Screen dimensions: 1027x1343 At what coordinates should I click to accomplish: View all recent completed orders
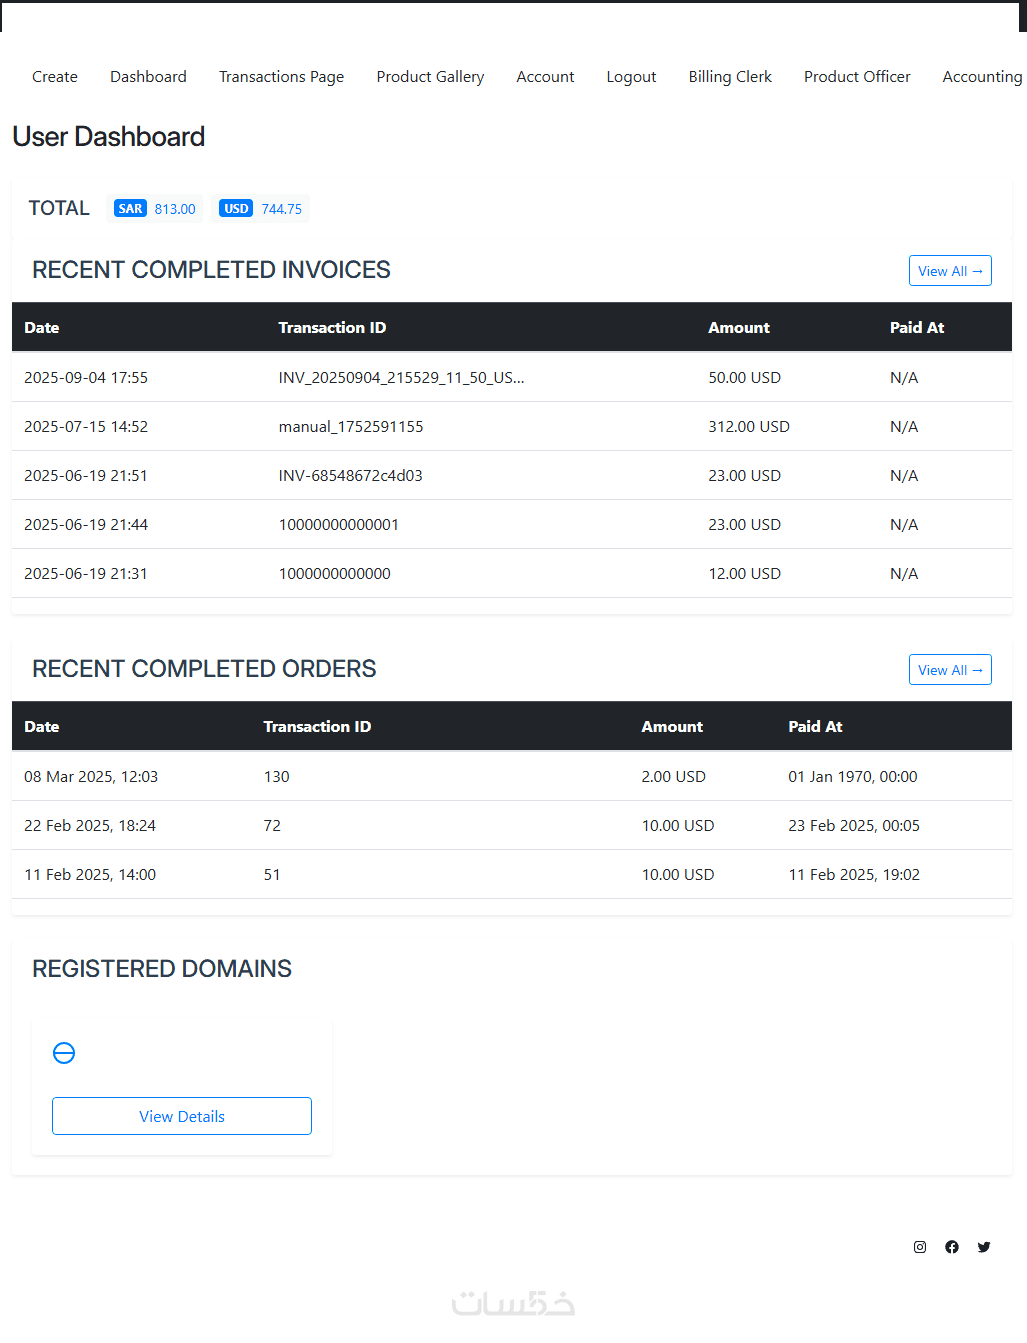950,670
